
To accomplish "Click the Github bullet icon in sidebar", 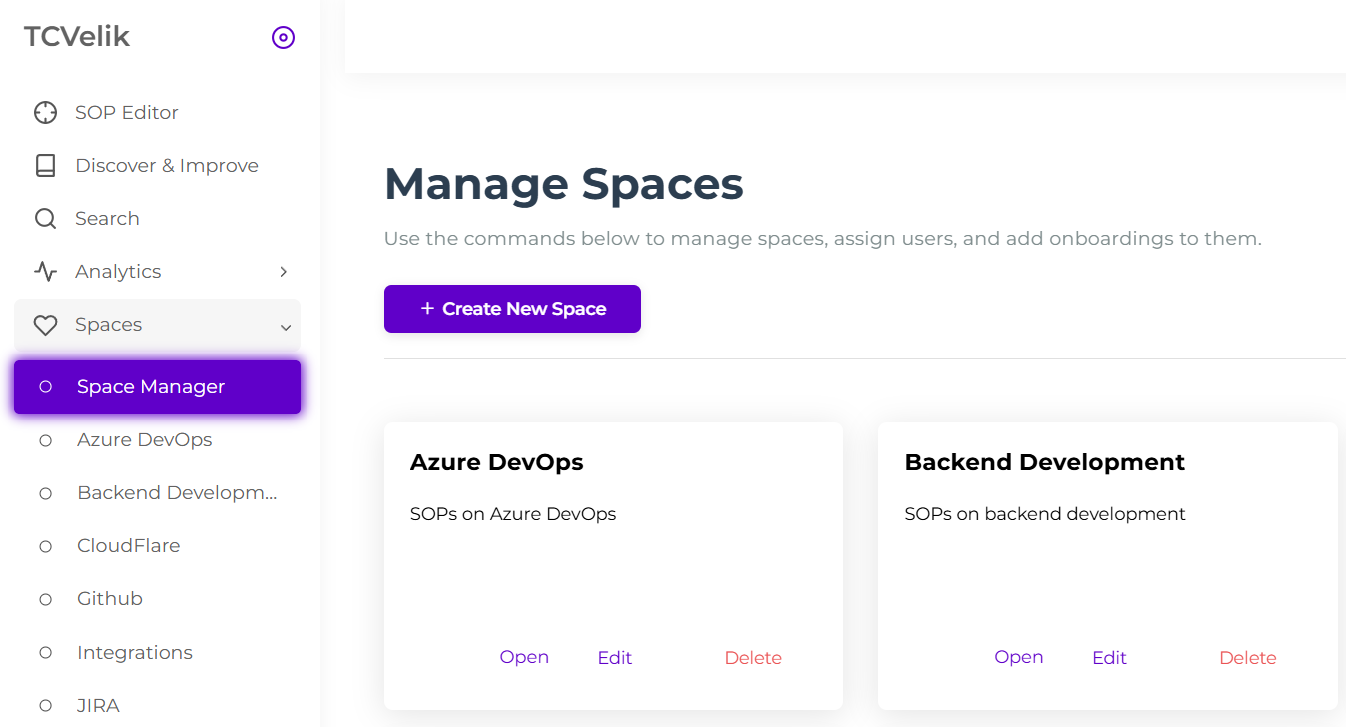I will point(45,599).
